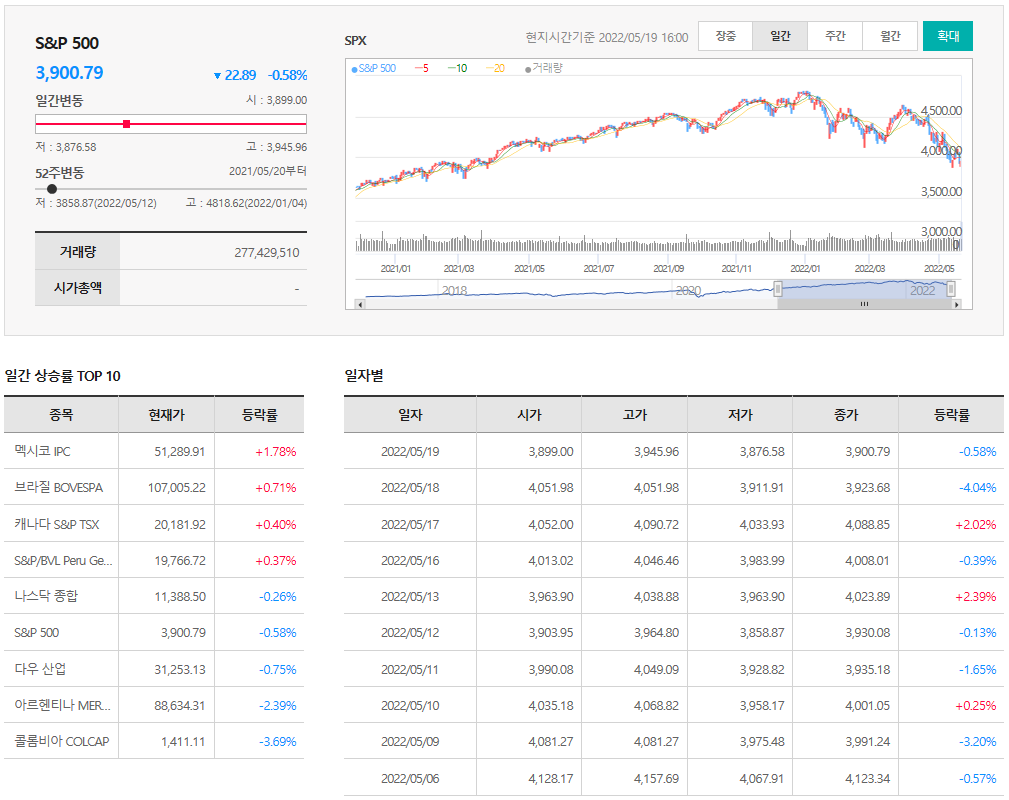Click the 52-week high 4818.62 text
1009x800 pixels.
click(x=246, y=203)
